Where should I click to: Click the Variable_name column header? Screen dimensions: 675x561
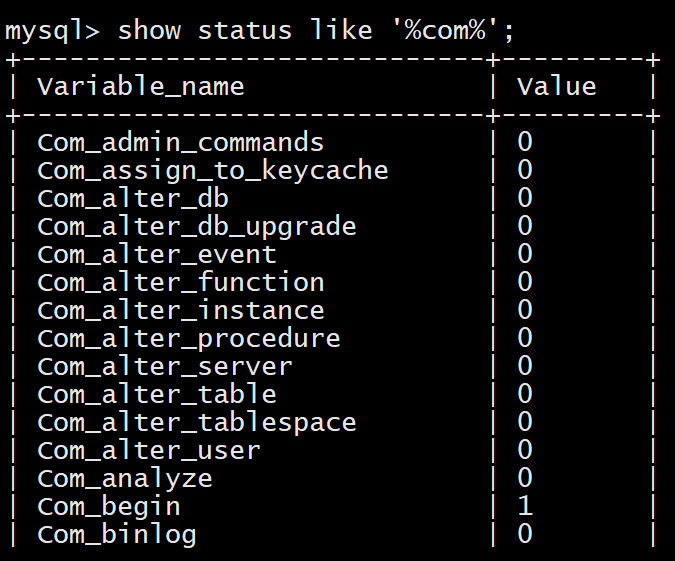(x=140, y=86)
